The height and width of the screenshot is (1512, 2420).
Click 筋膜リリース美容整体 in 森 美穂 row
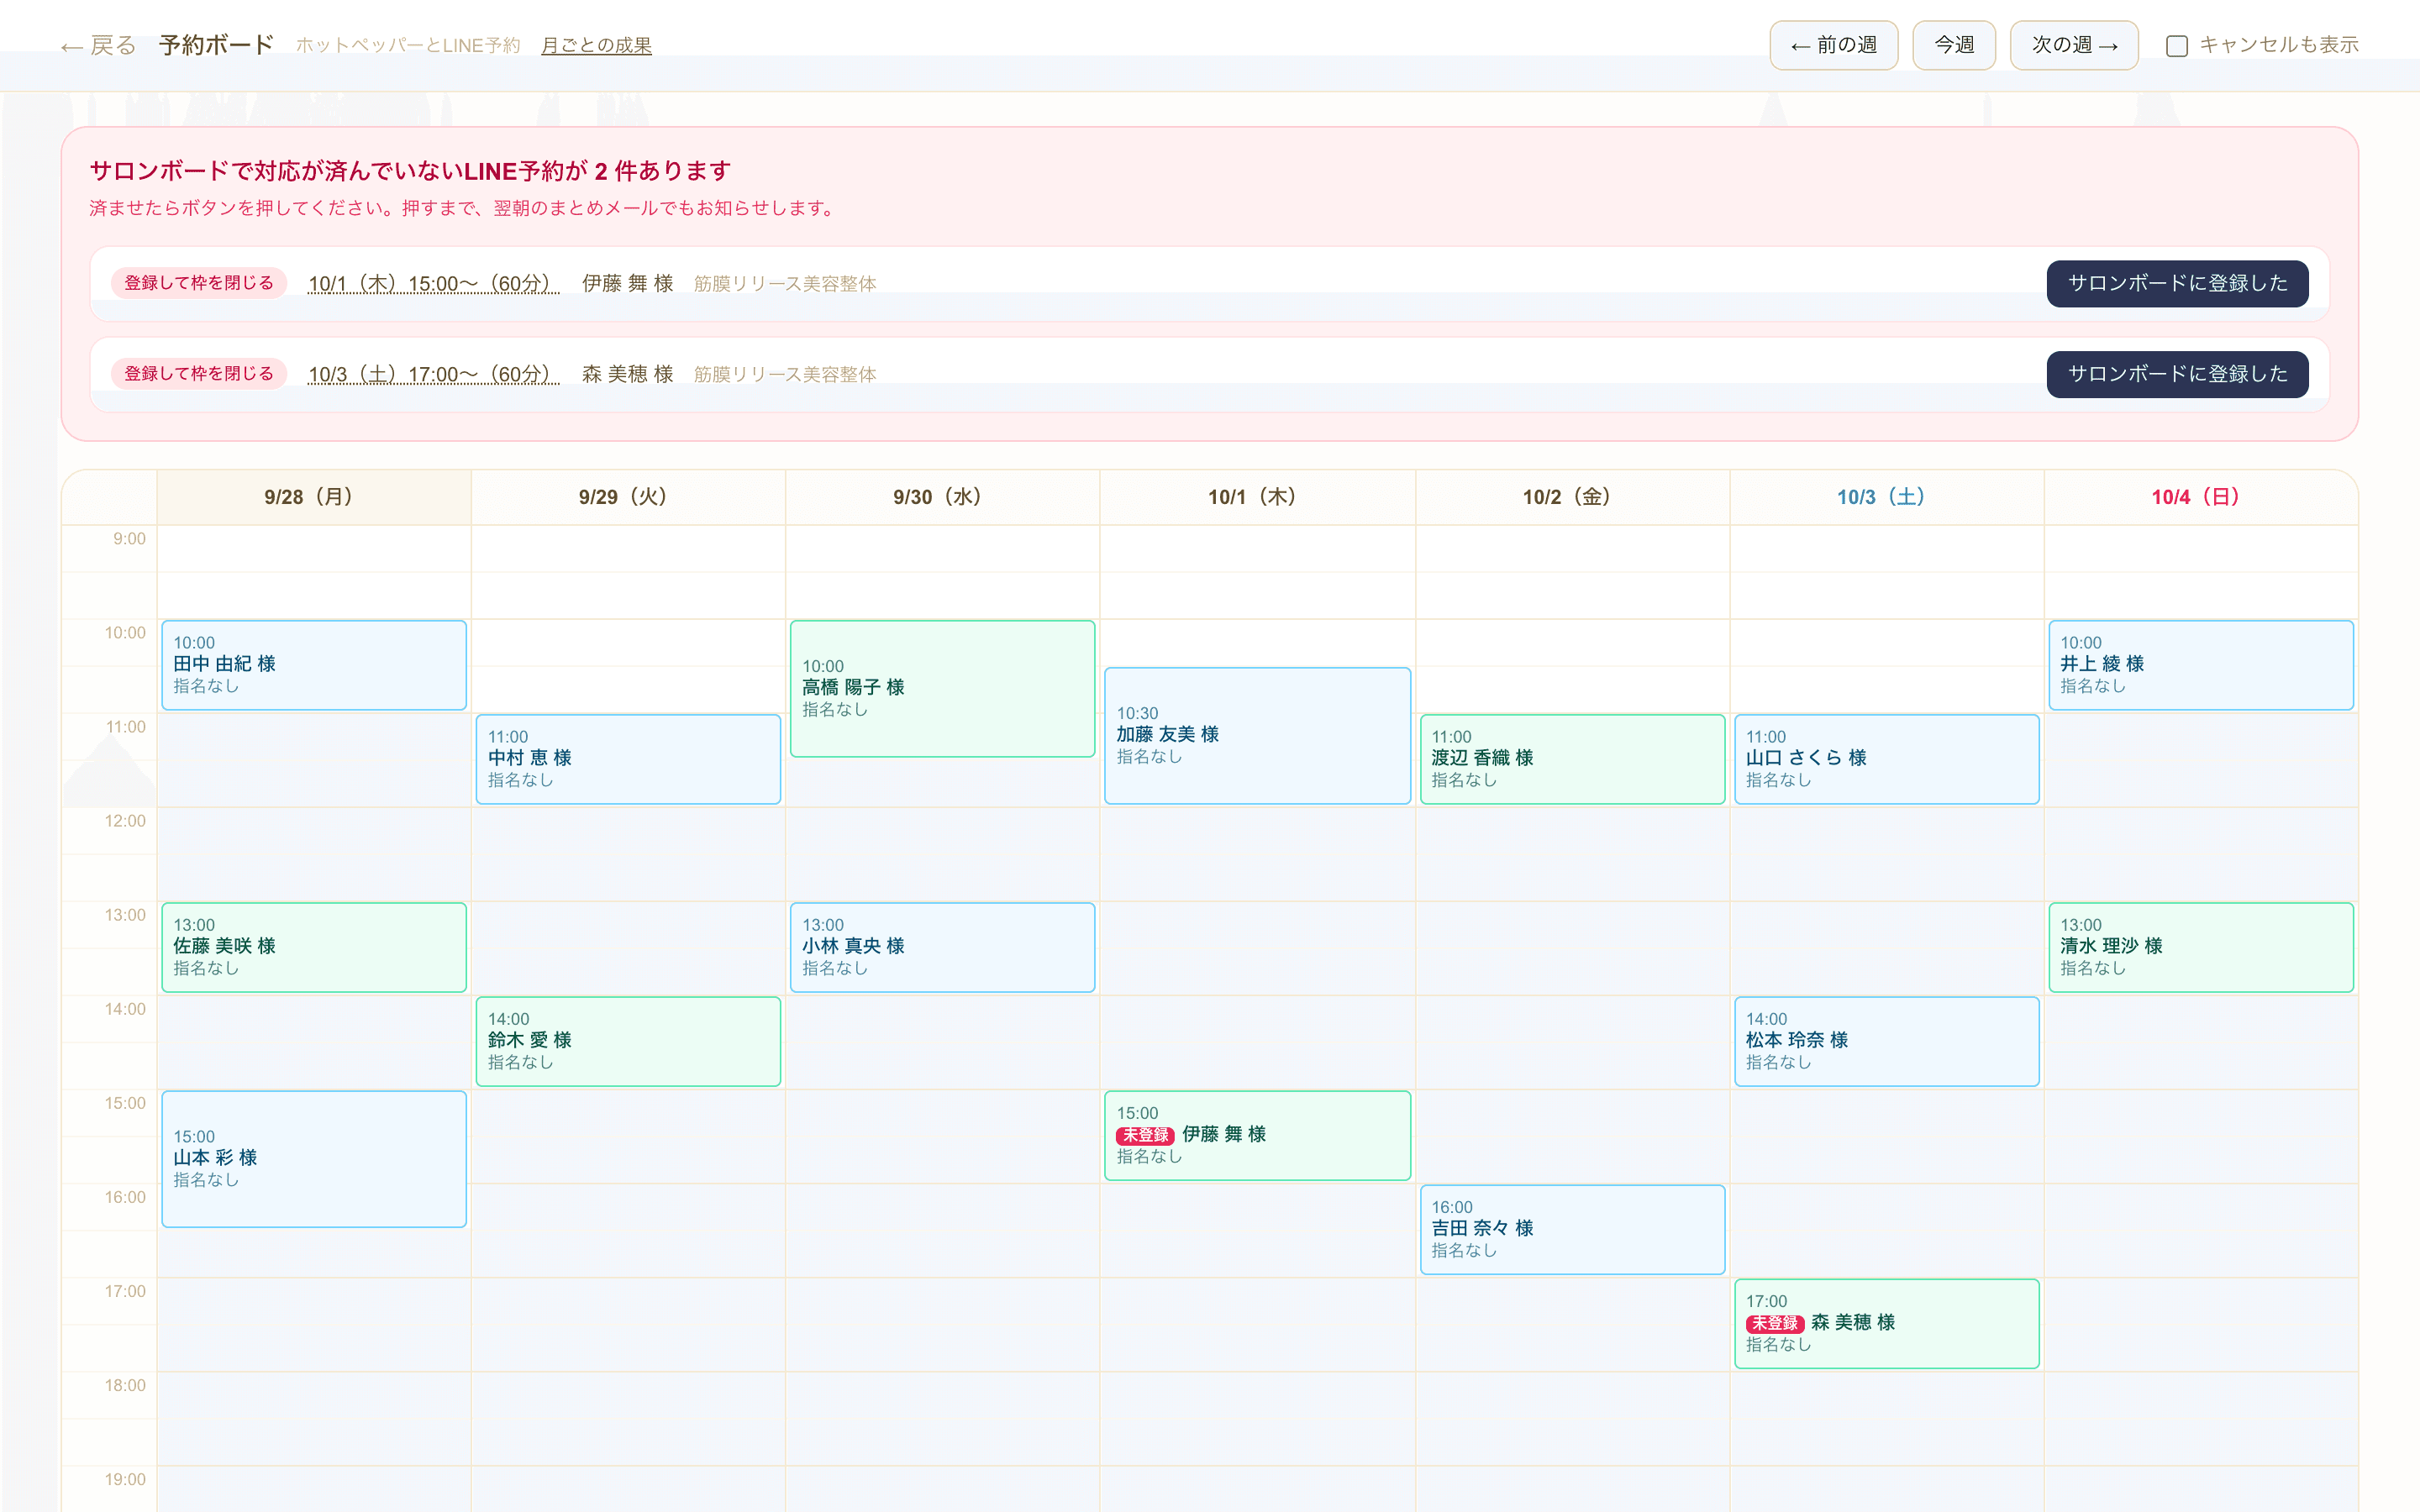point(785,374)
